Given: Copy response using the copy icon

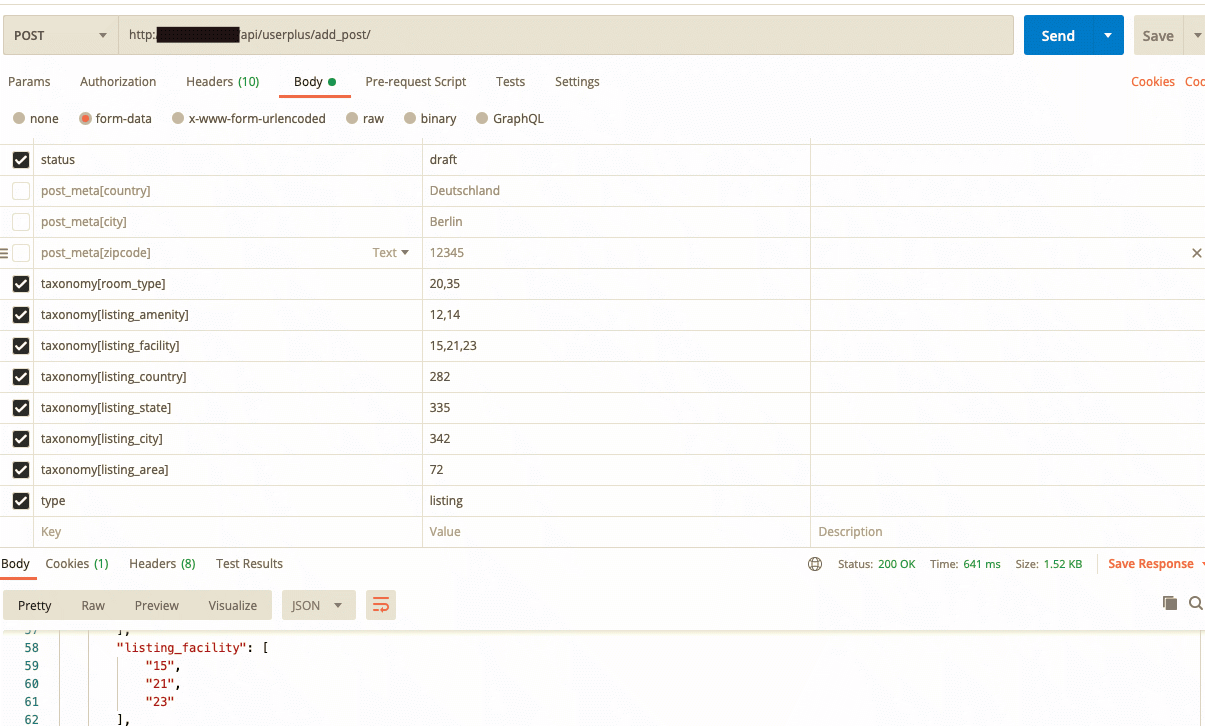Looking at the screenshot, I should tap(1170, 603).
